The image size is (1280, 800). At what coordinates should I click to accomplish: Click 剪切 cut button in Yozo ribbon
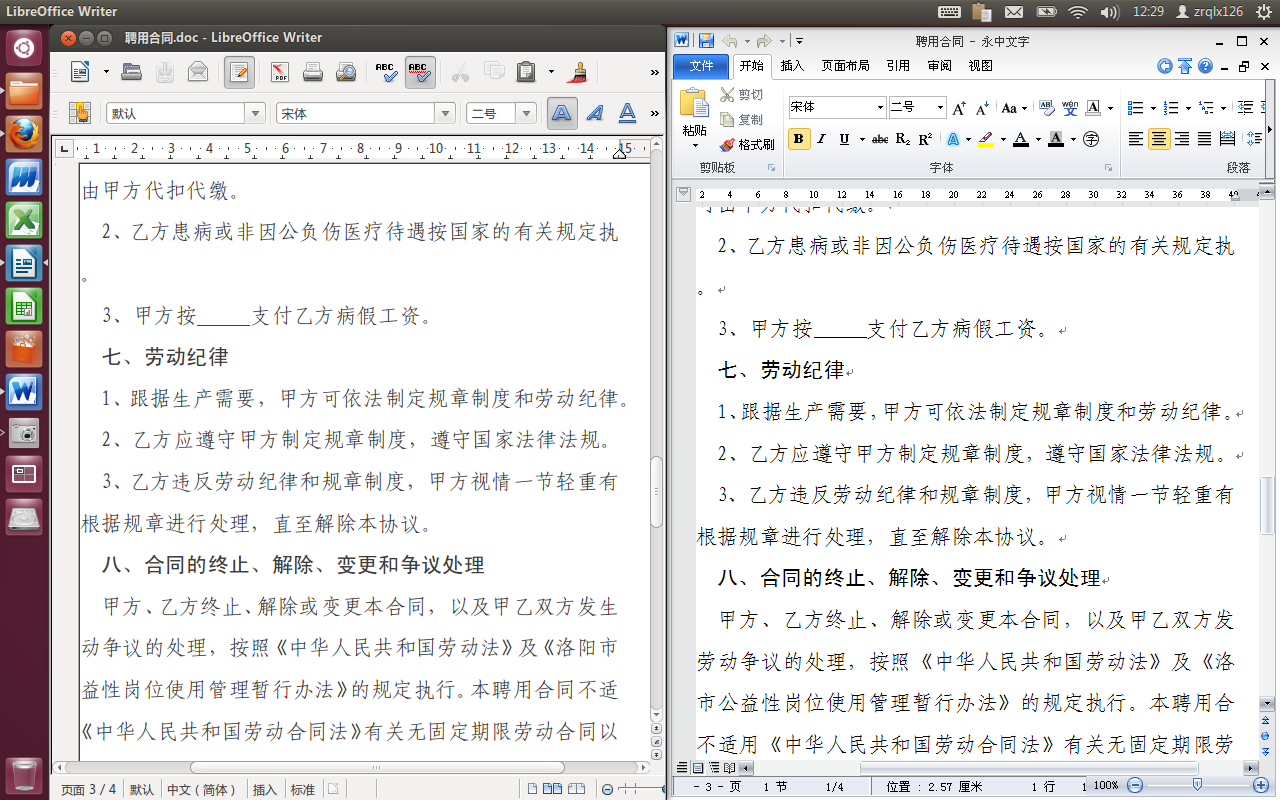click(x=742, y=95)
